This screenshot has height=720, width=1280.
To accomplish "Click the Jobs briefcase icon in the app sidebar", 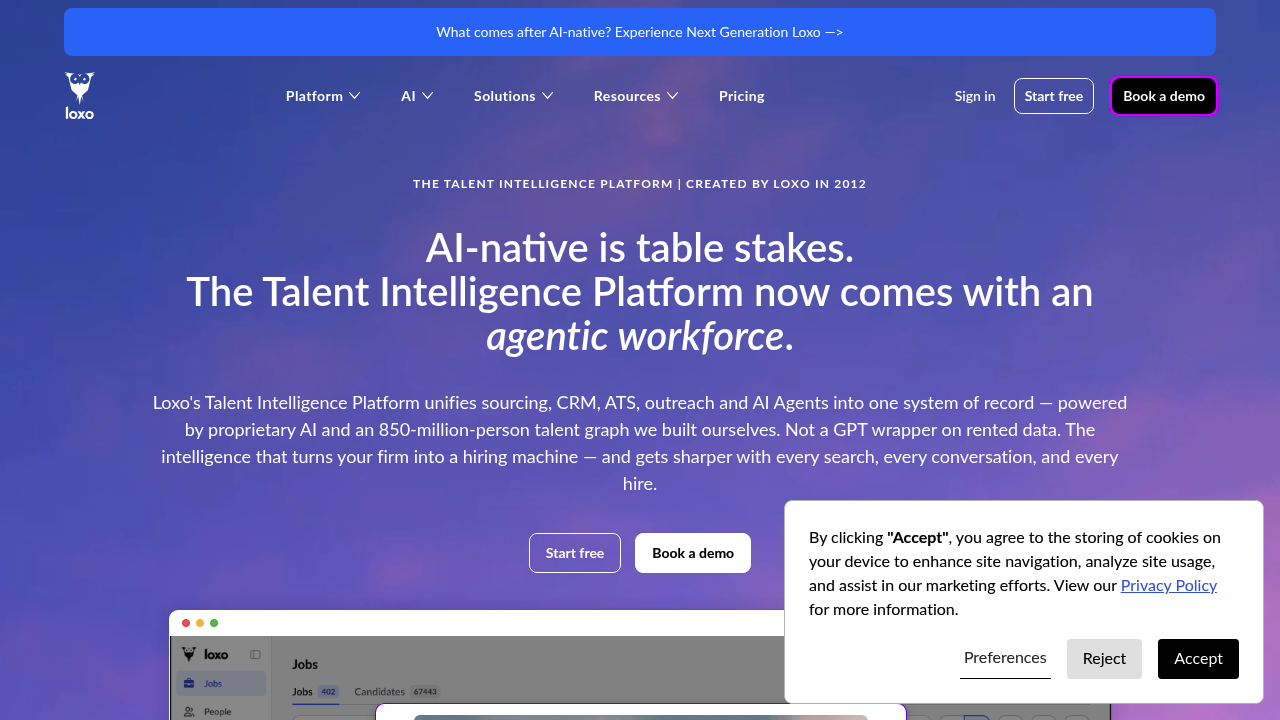I will pyautogui.click(x=189, y=684).
